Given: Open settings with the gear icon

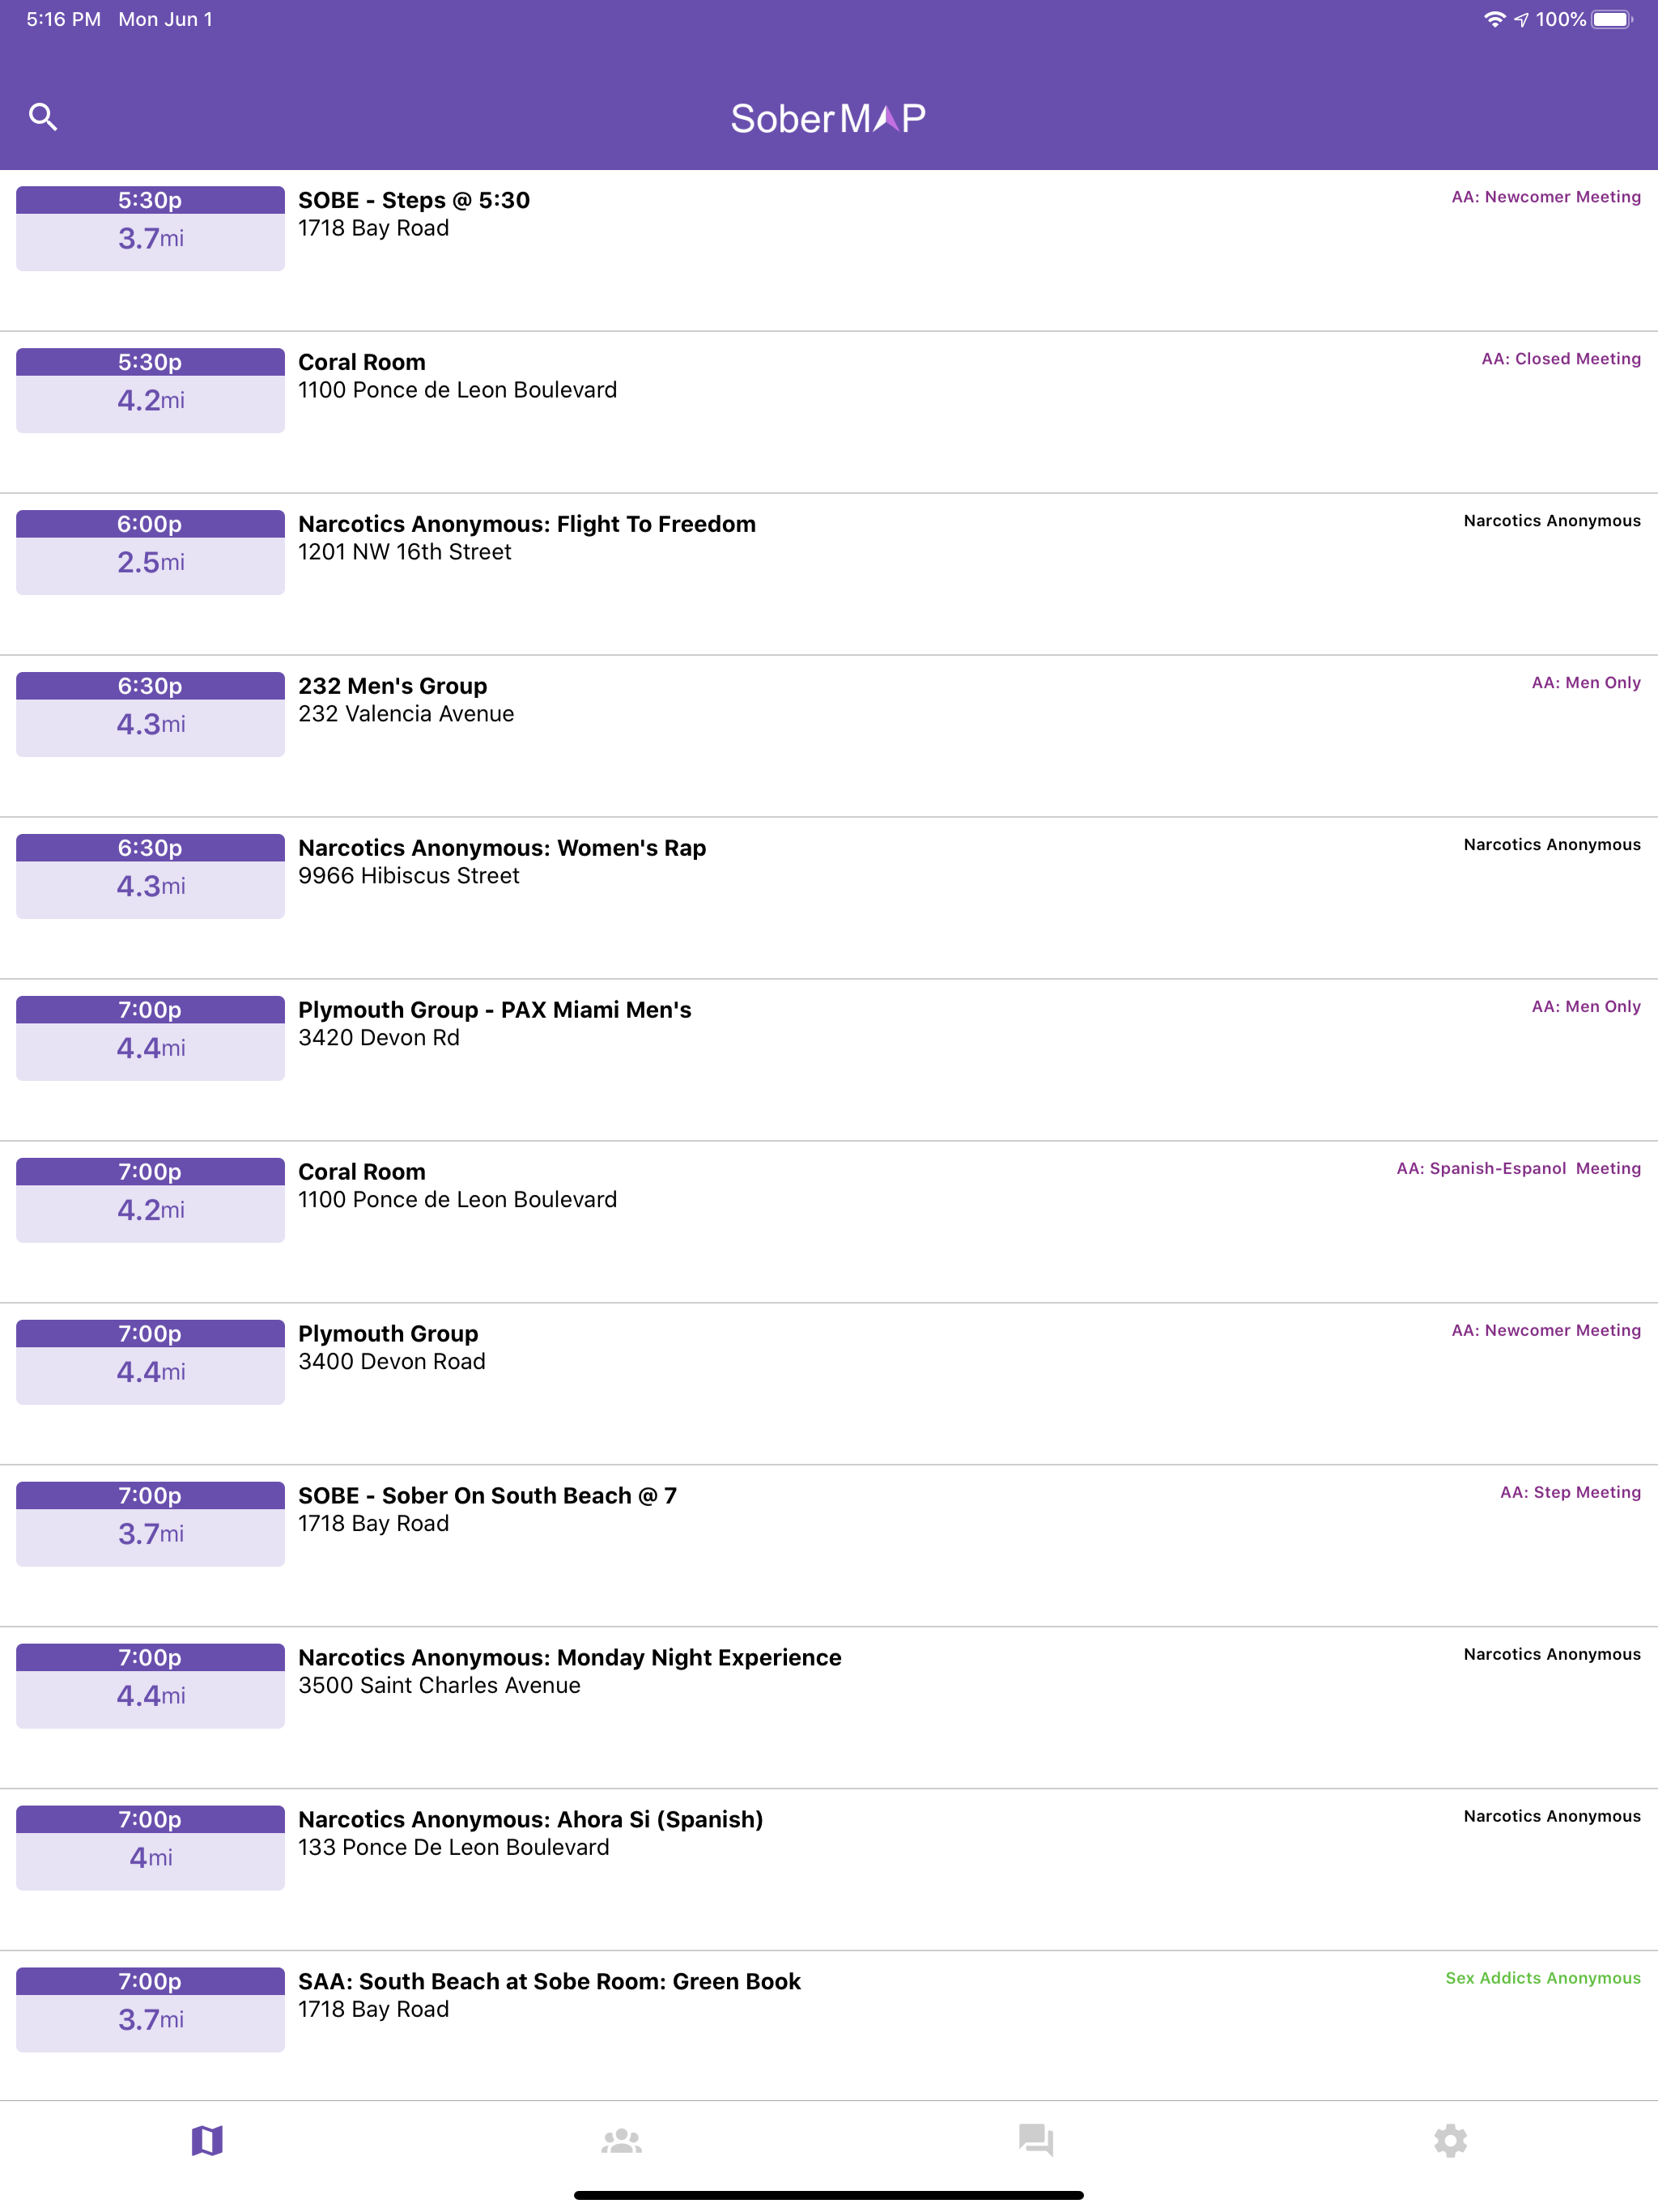Looking at the screenshot, I should pos(1450,2140).
